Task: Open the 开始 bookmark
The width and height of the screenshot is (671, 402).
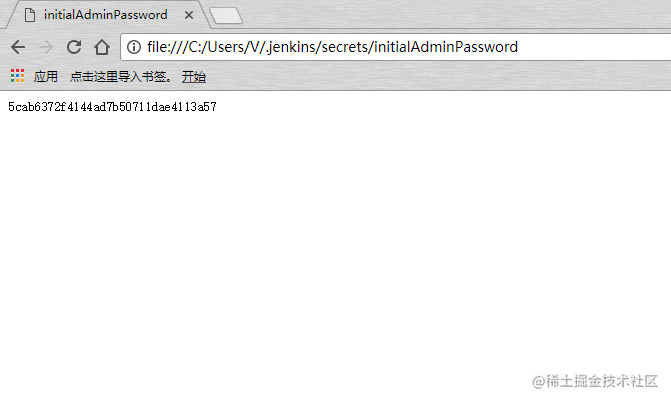Action: click(x=194, y=77)
